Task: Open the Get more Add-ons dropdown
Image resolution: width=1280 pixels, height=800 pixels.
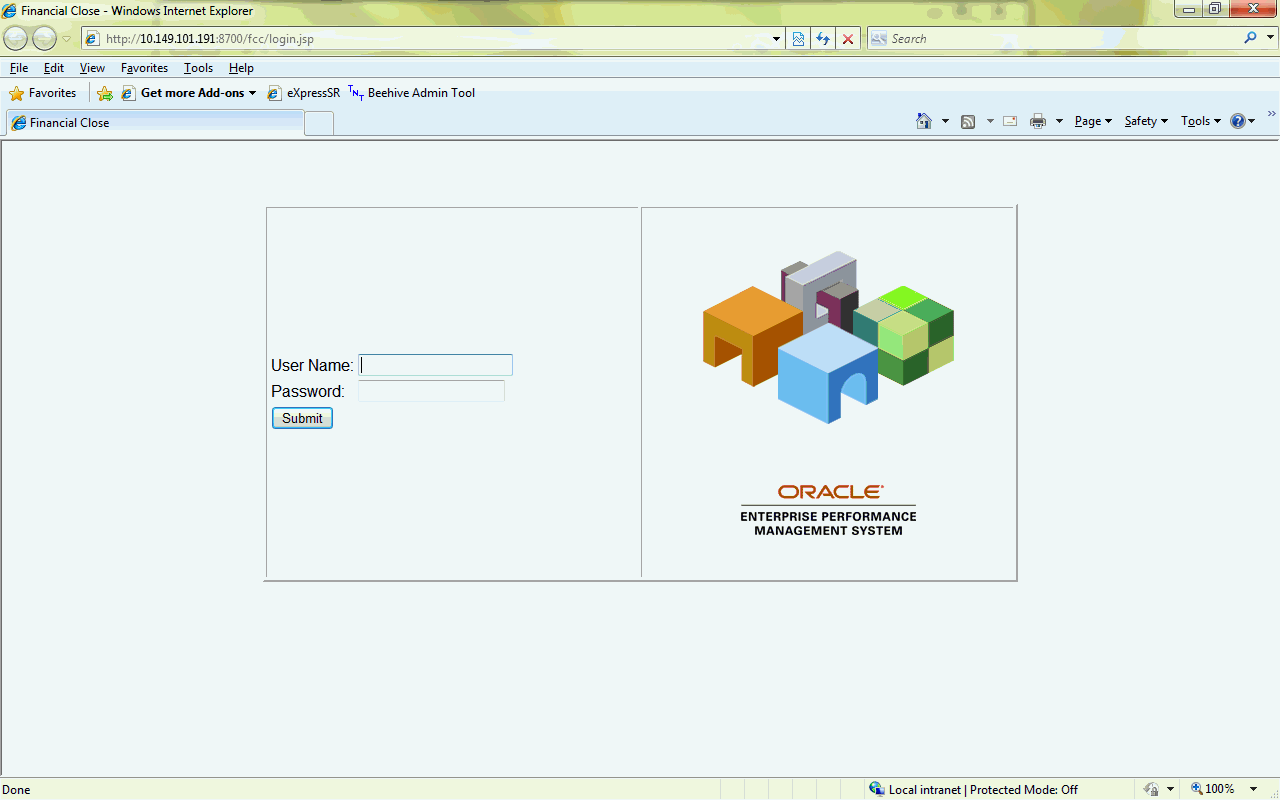Action: (189, 93)
